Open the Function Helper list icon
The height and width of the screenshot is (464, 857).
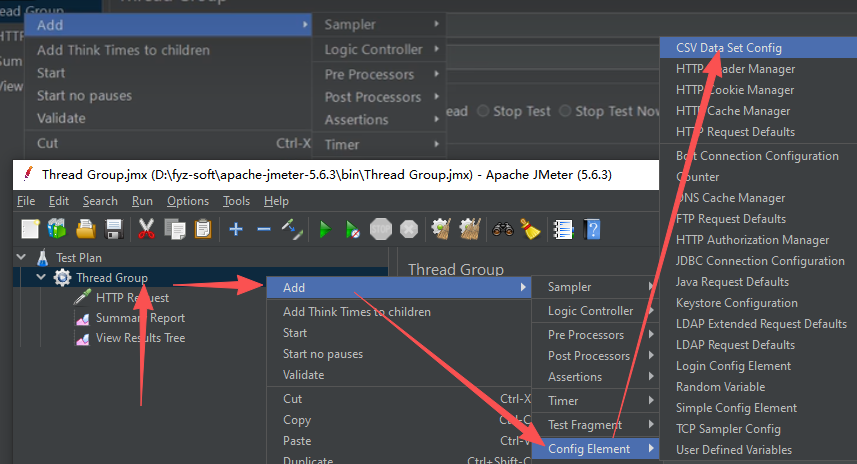click(x=563, y=229)
